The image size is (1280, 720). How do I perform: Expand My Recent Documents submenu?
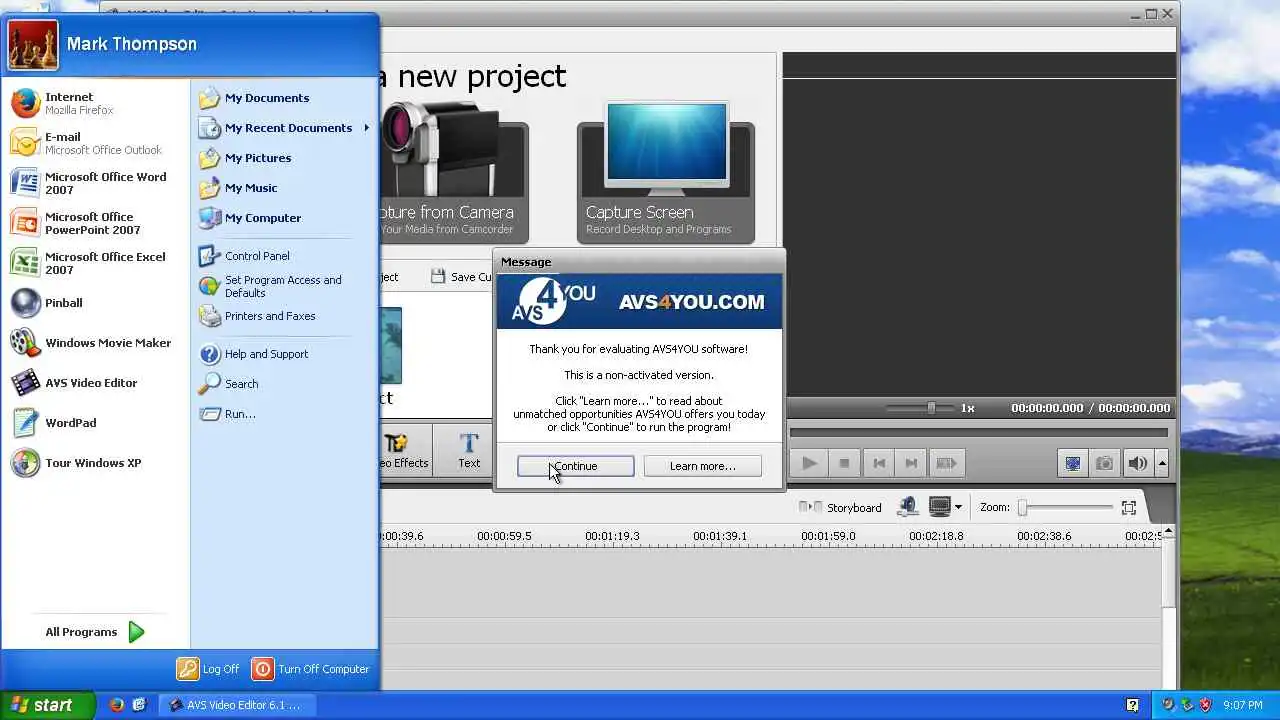(284, 128)
